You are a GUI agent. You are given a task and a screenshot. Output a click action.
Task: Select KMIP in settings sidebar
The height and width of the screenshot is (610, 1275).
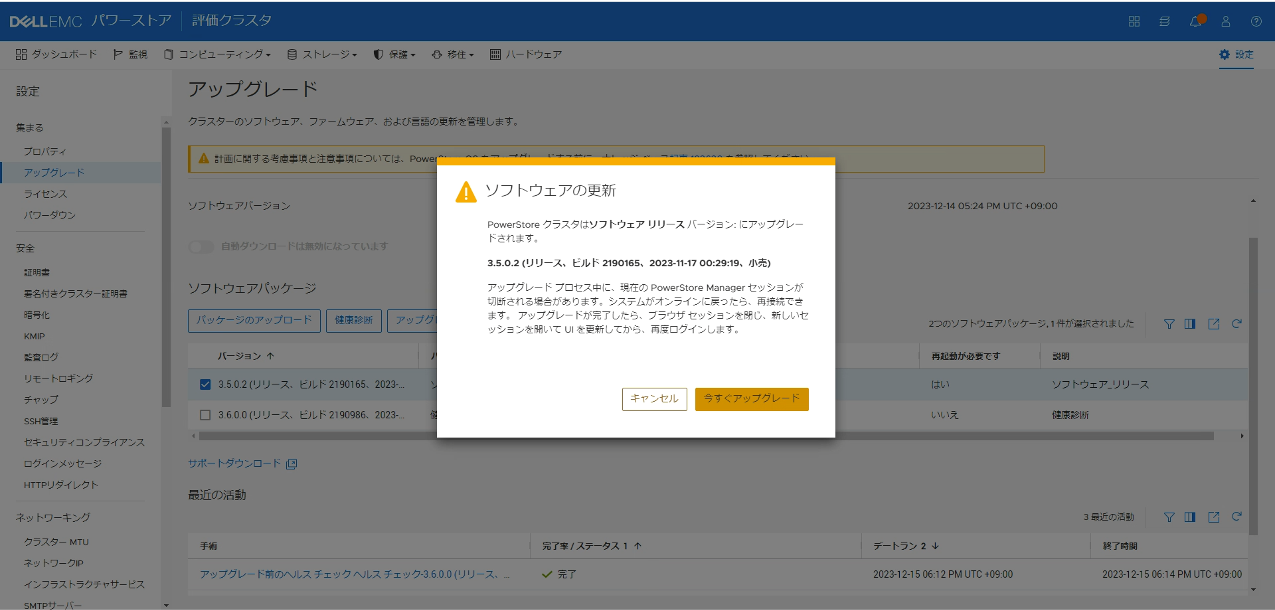(x=34, y=336)
